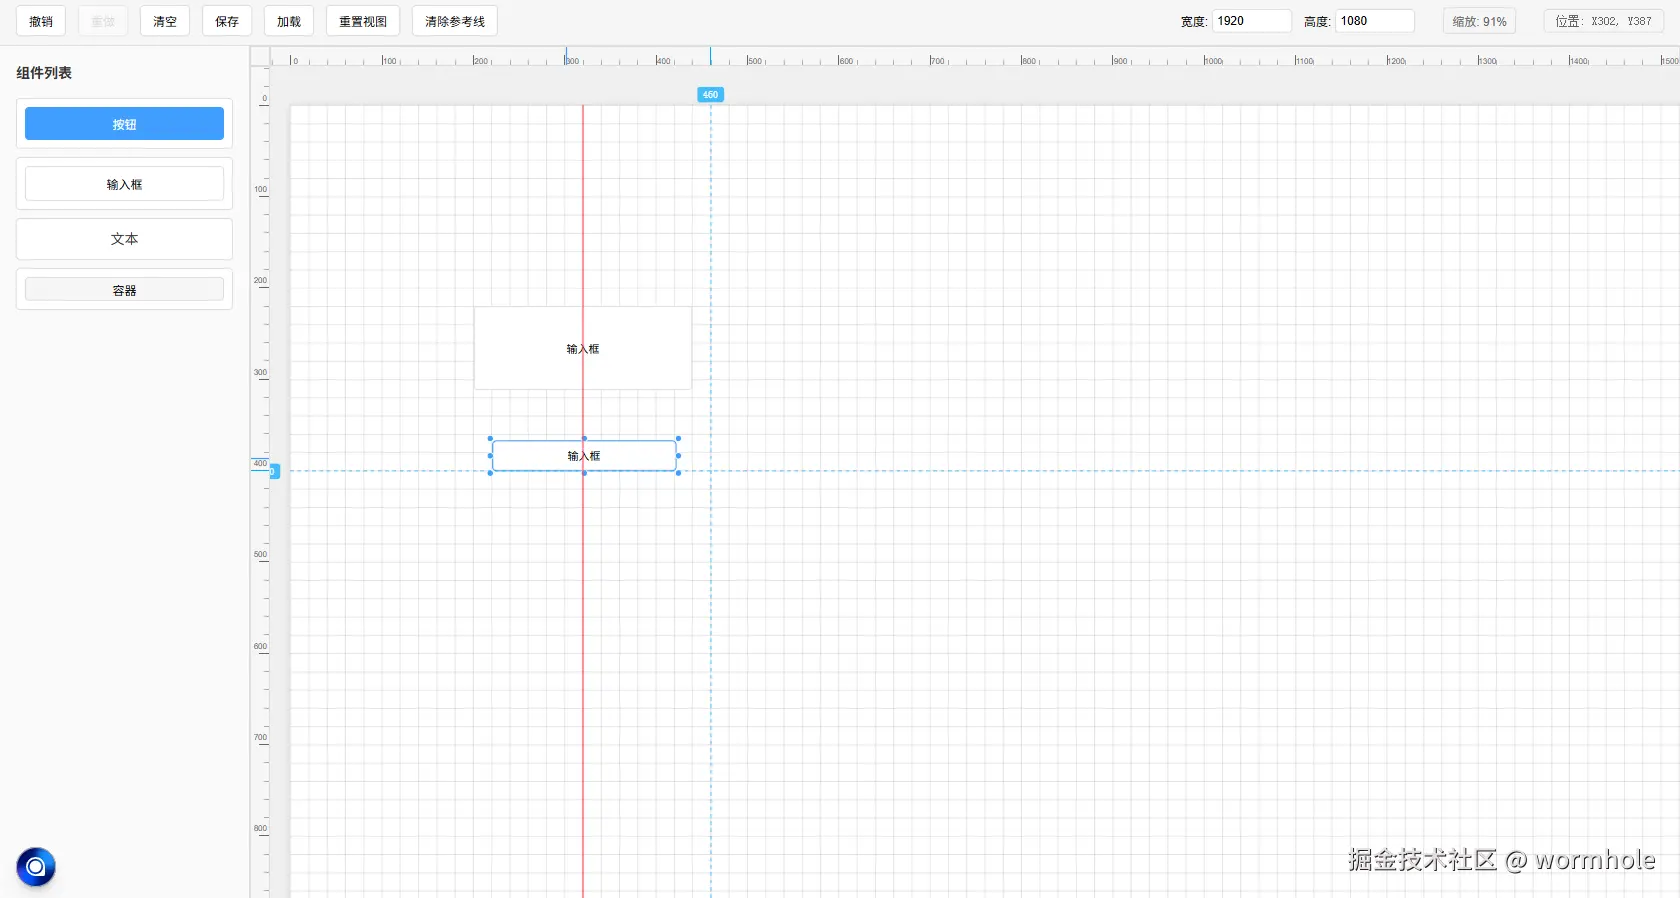Click the round blue floating icon bottom-left

[x=36, y=867]
